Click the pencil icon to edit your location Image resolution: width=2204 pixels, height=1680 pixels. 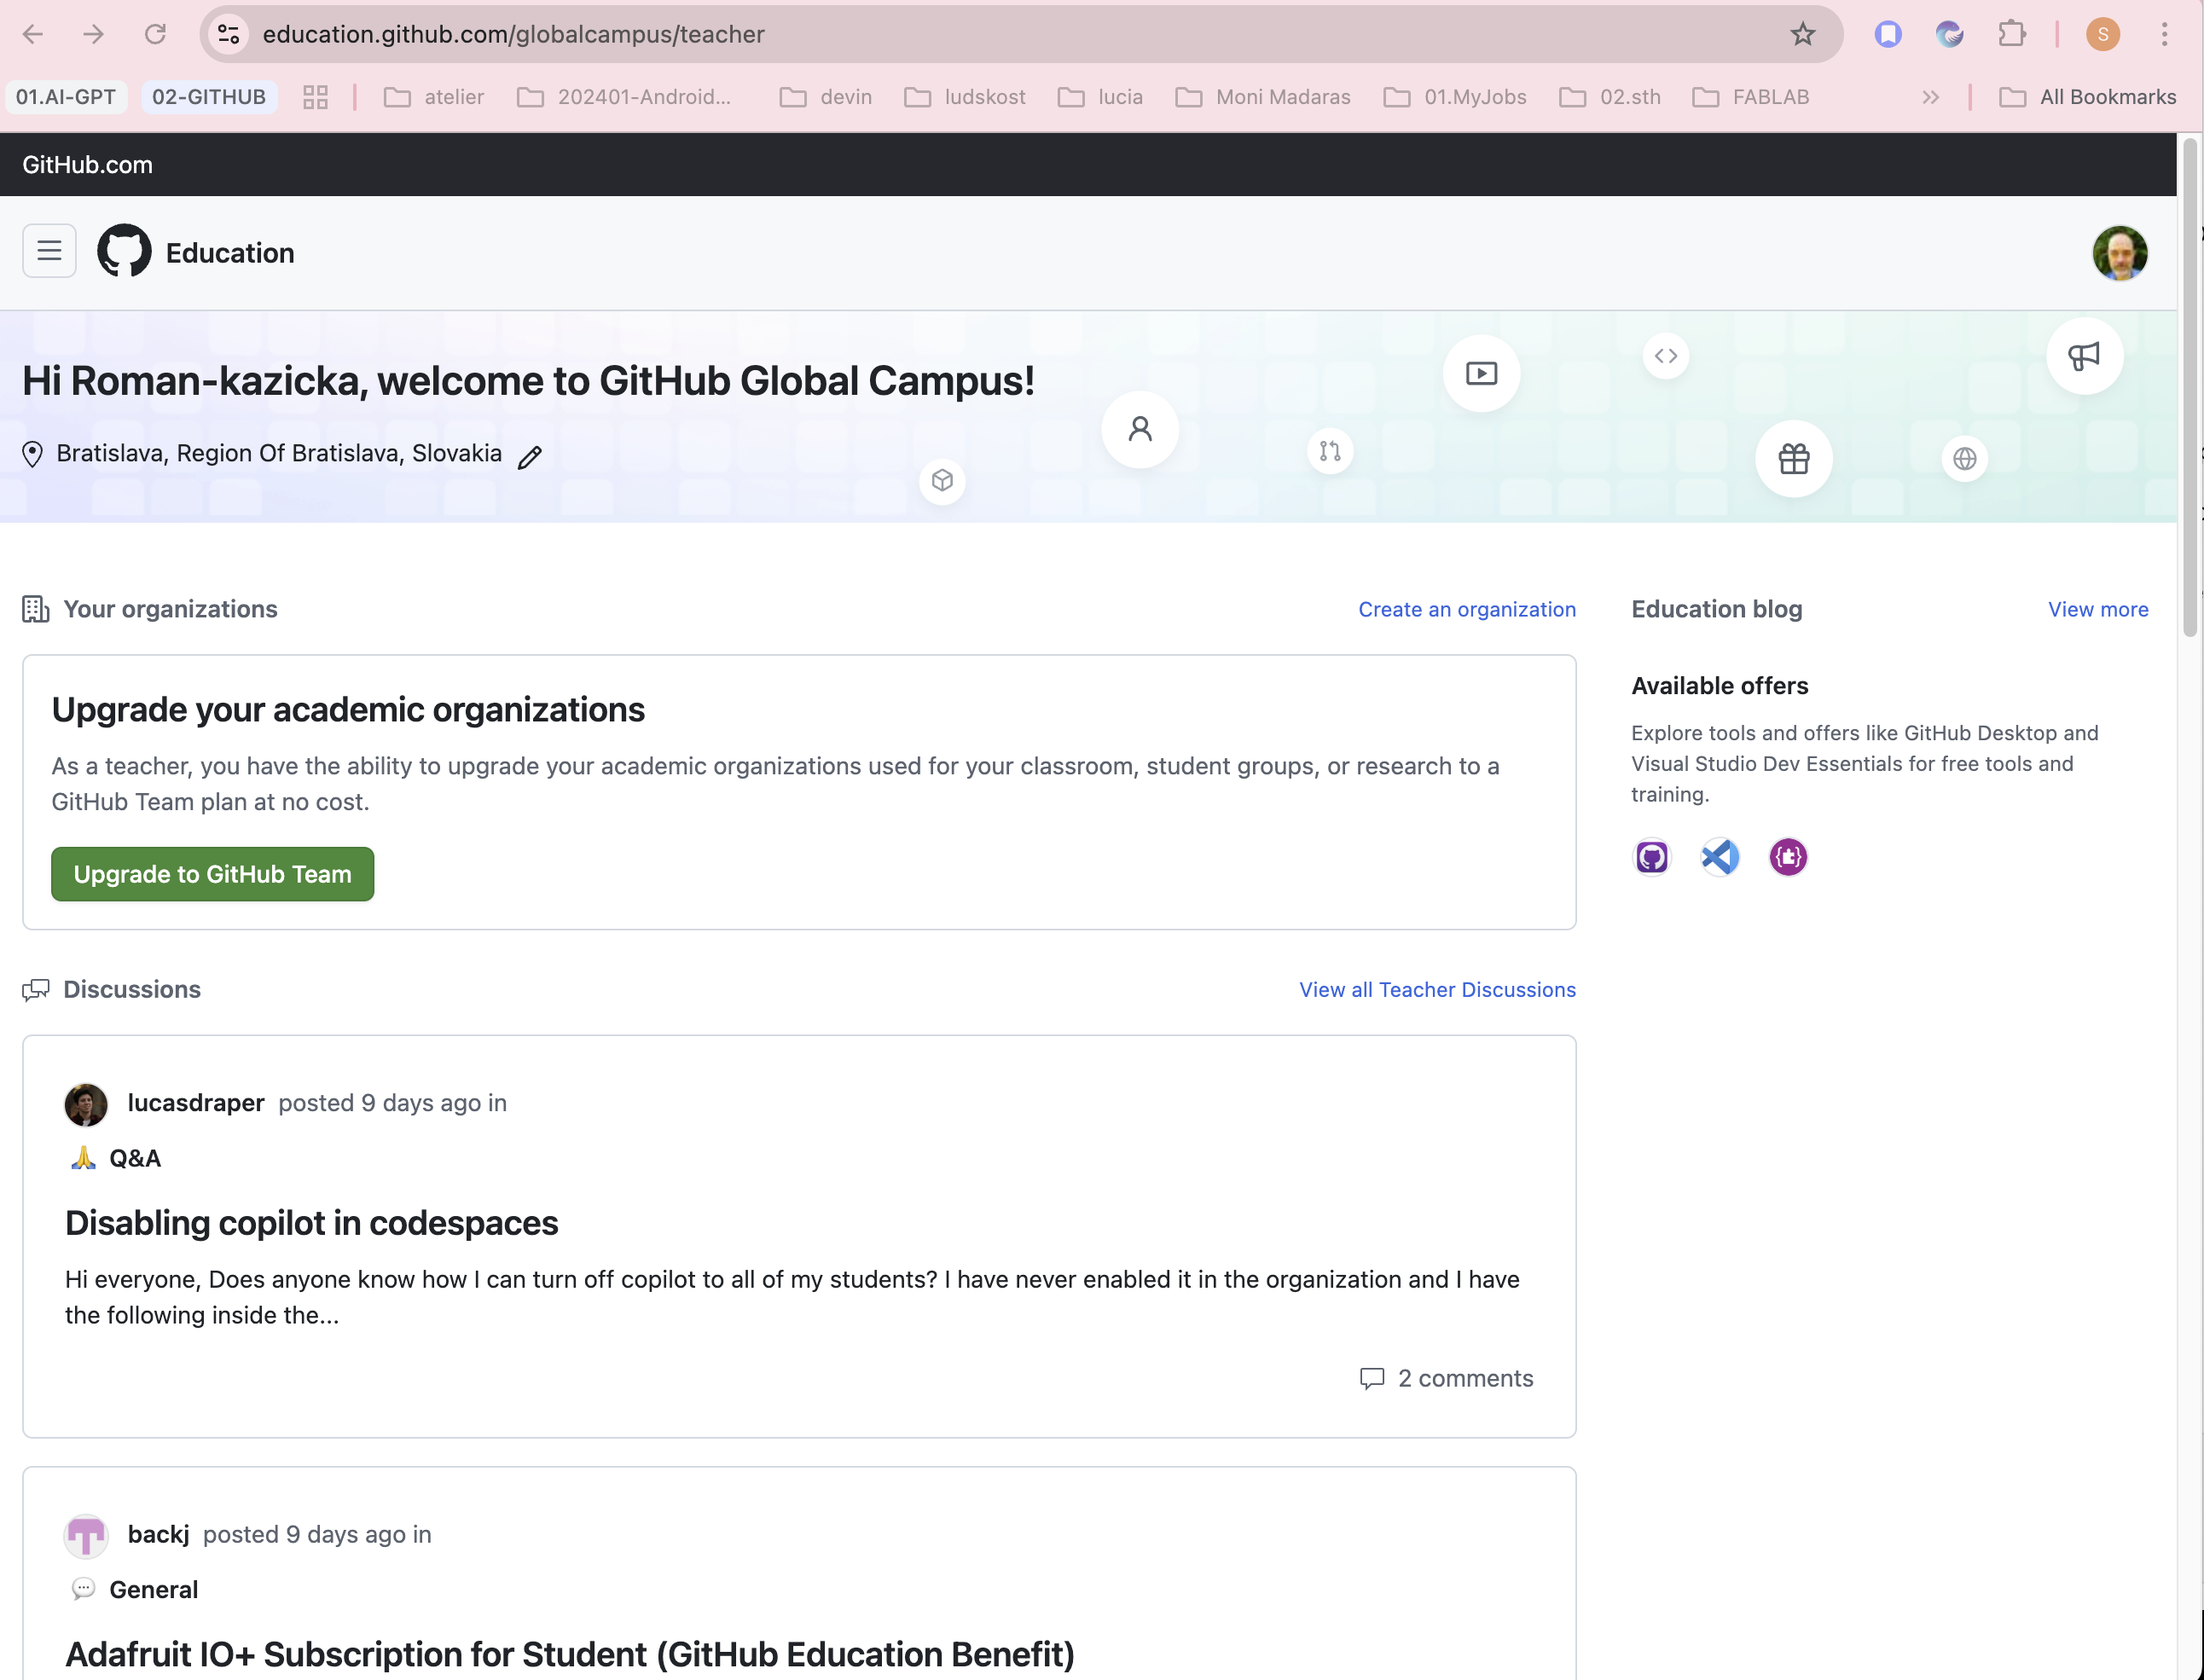[x=529, y=456]
